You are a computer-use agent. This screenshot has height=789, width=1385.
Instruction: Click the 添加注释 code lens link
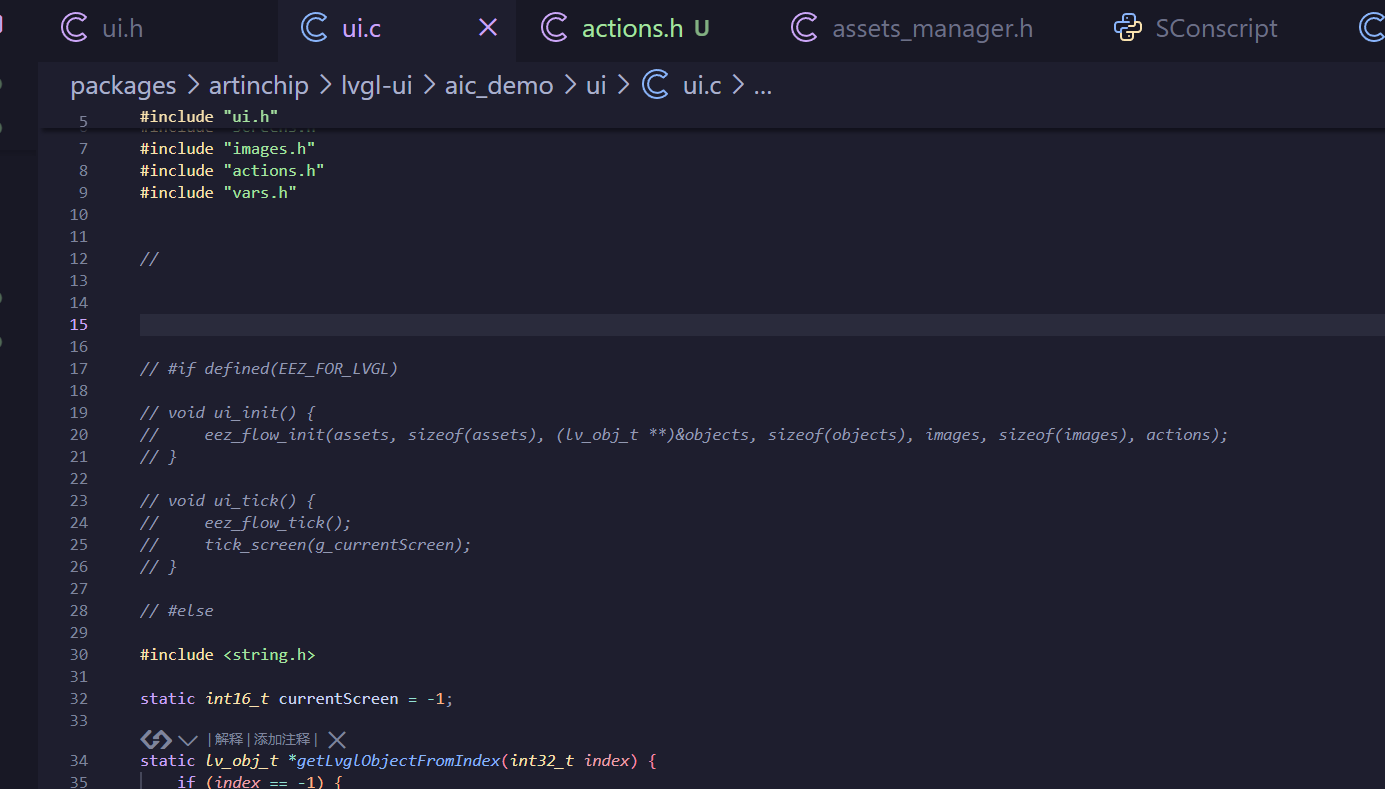[x=282, y=740]
